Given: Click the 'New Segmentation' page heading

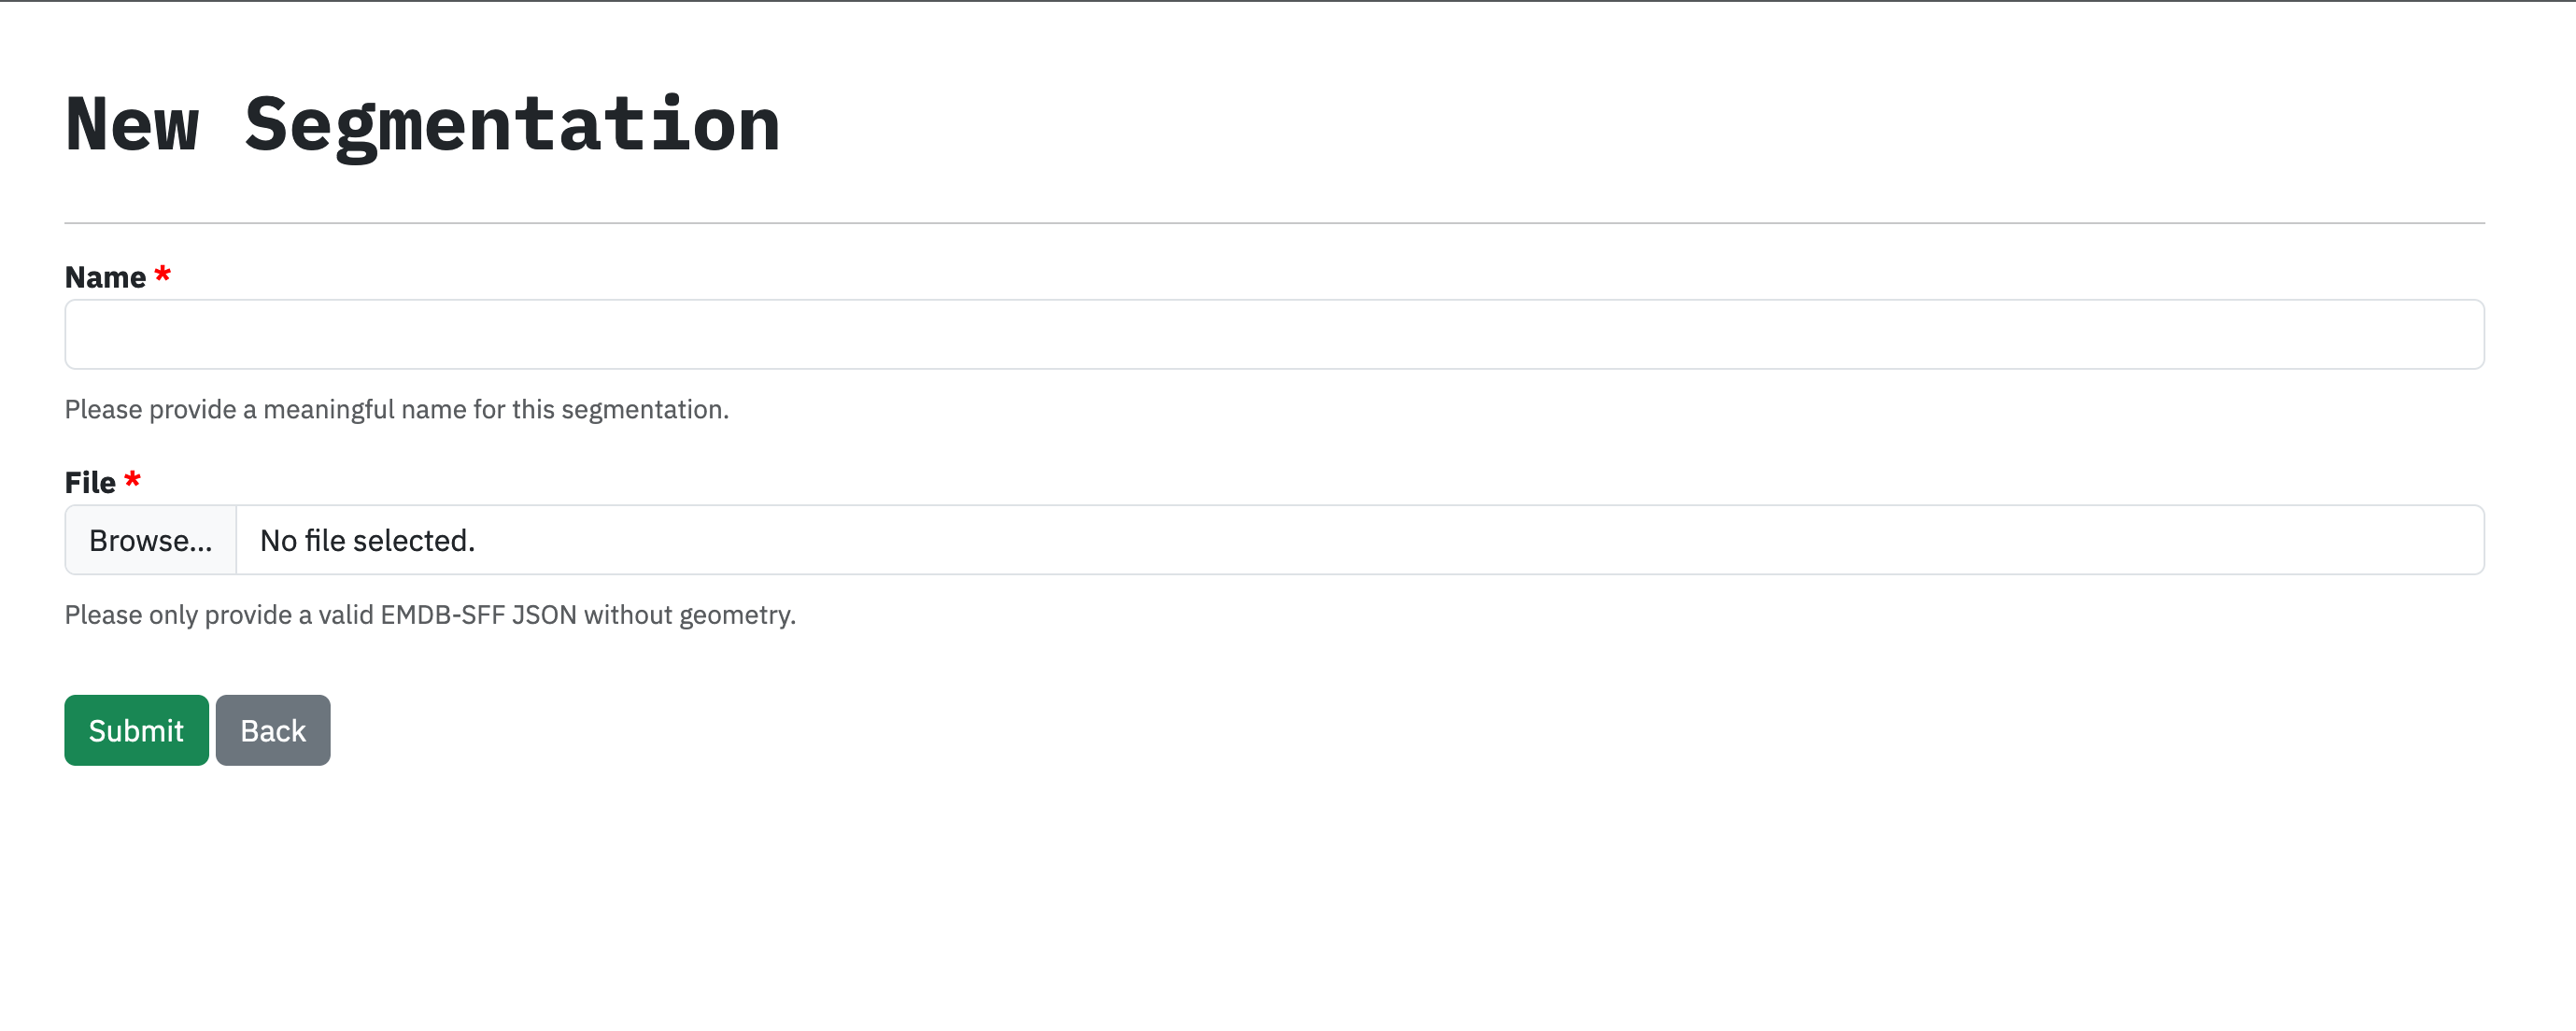Looking at the screenshot, I should pos(423,123).
